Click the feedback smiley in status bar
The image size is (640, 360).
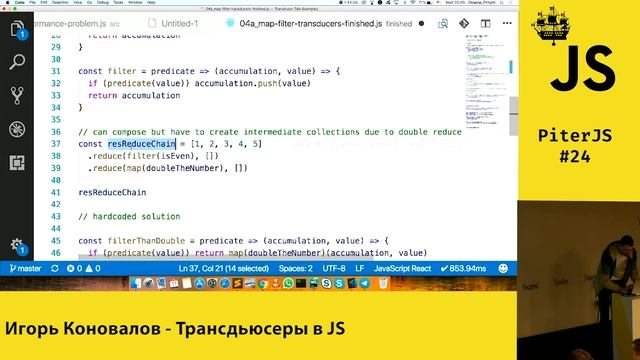click(x=503, y=268)
